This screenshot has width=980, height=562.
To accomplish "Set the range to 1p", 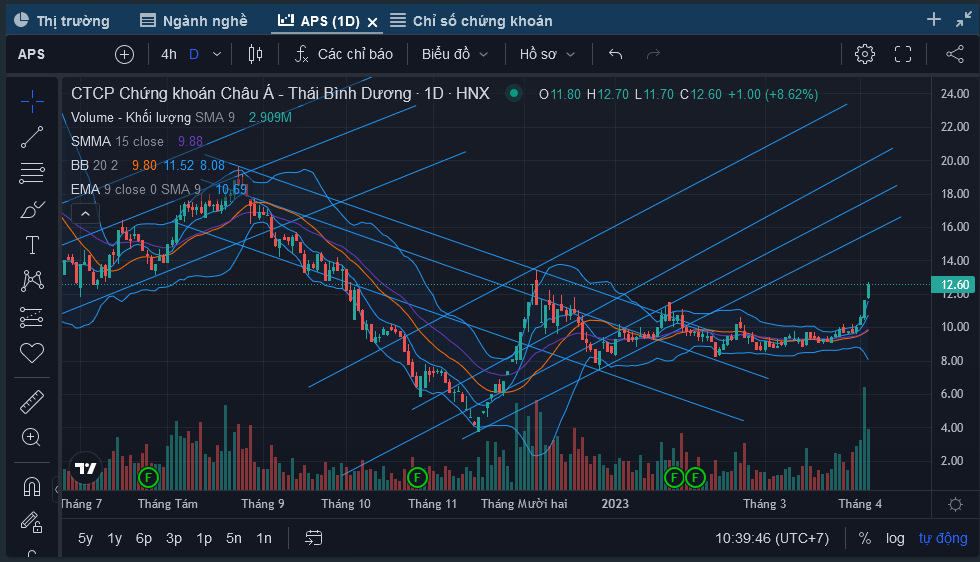I will coord(204,538).
